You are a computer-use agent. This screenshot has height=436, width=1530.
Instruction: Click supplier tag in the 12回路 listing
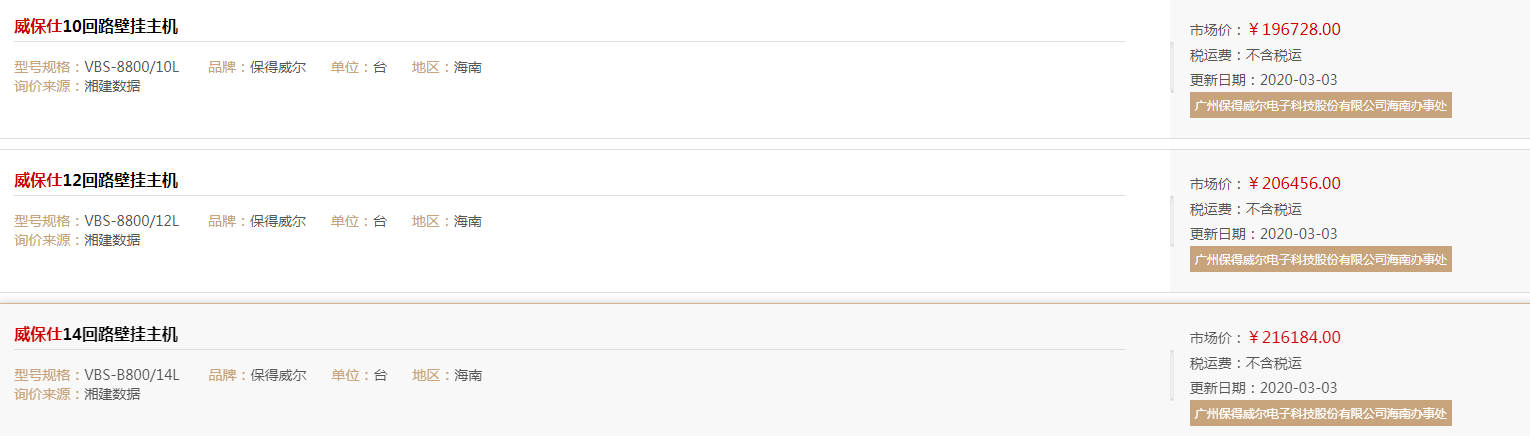(x=1321, y=259)
